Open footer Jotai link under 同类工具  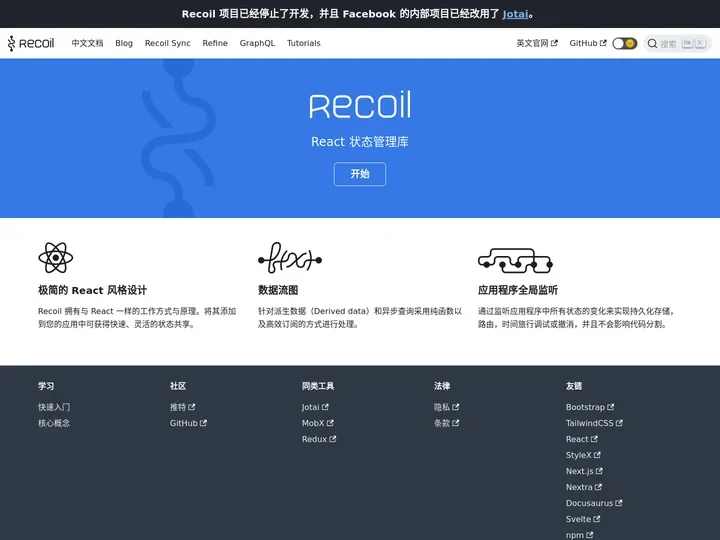(315, 407)
